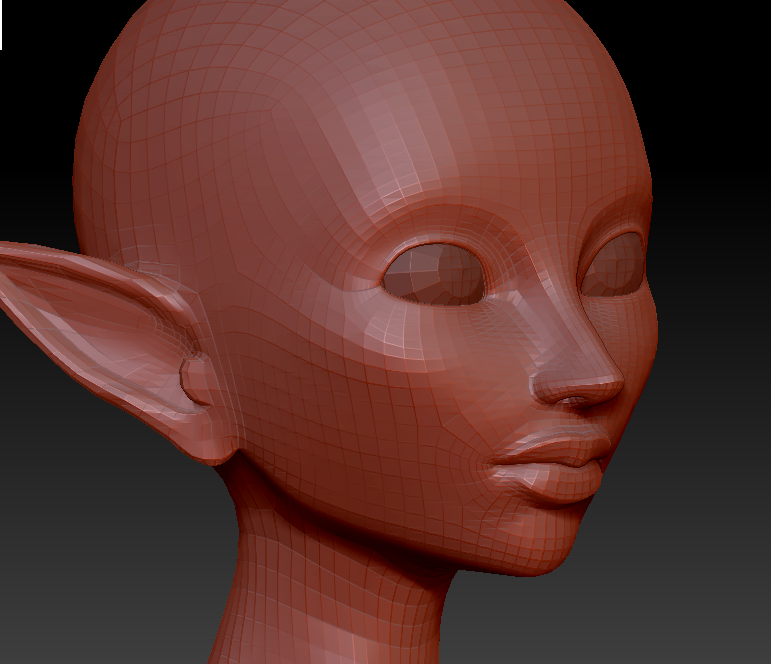Click the model's pointed elf ear
This screenshot has width=771, height=664.
pyautogui.click(x=116, y=347)
